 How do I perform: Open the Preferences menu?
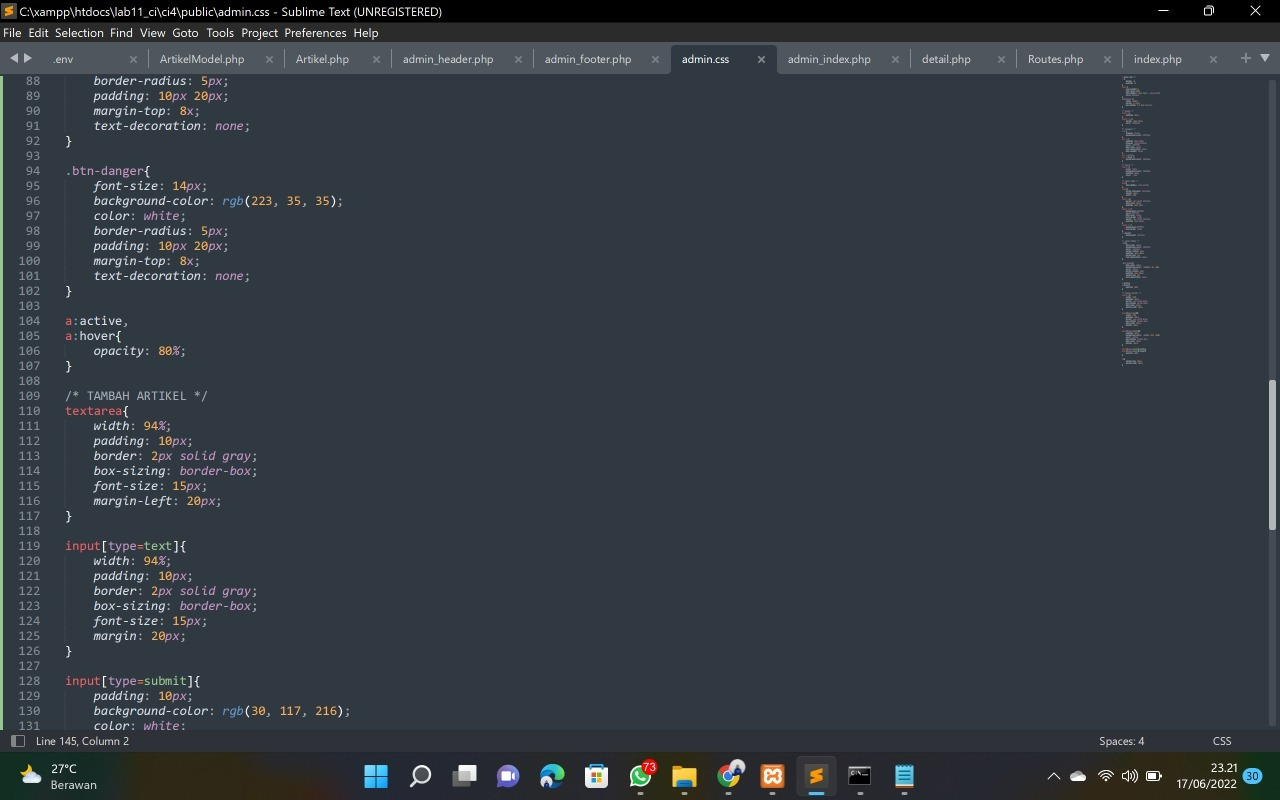[314, 33]
